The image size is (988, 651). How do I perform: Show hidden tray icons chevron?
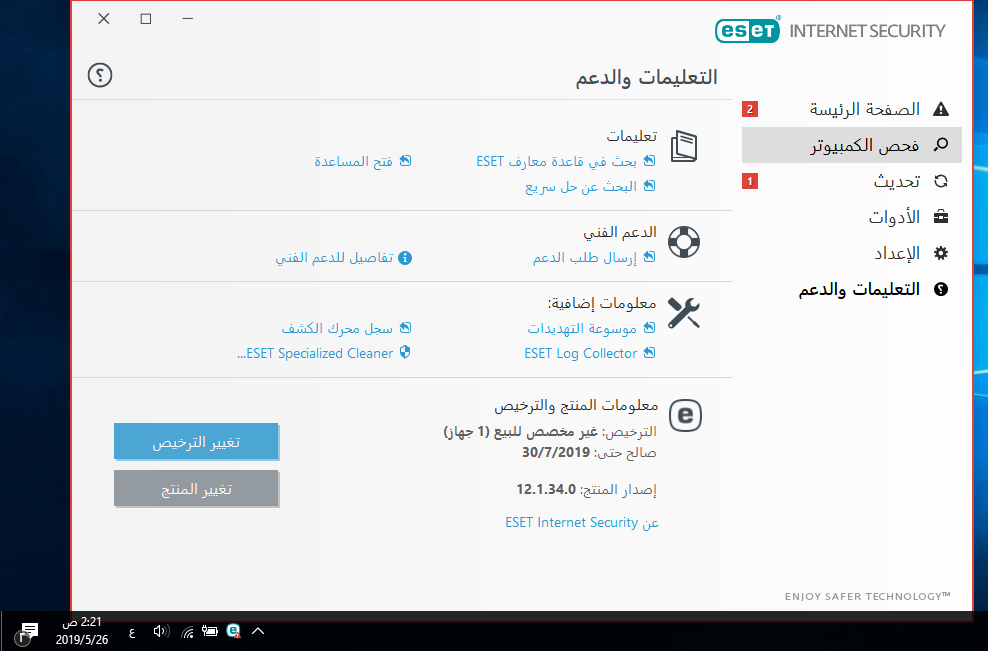[x=258, y=631]
